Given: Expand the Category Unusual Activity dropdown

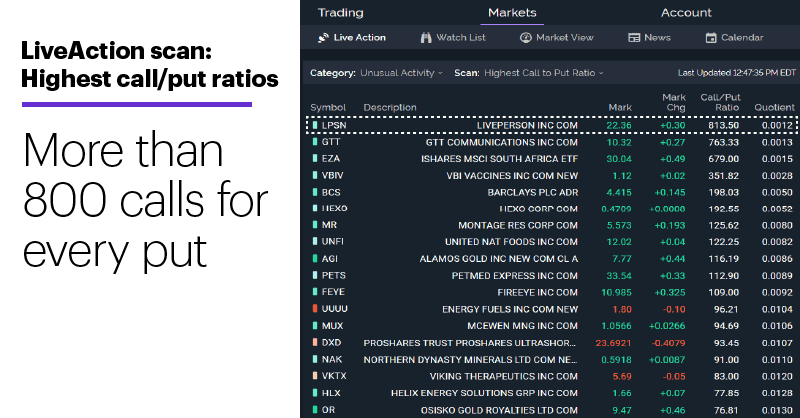Looking at the screenshot, I should pos(401,73).
